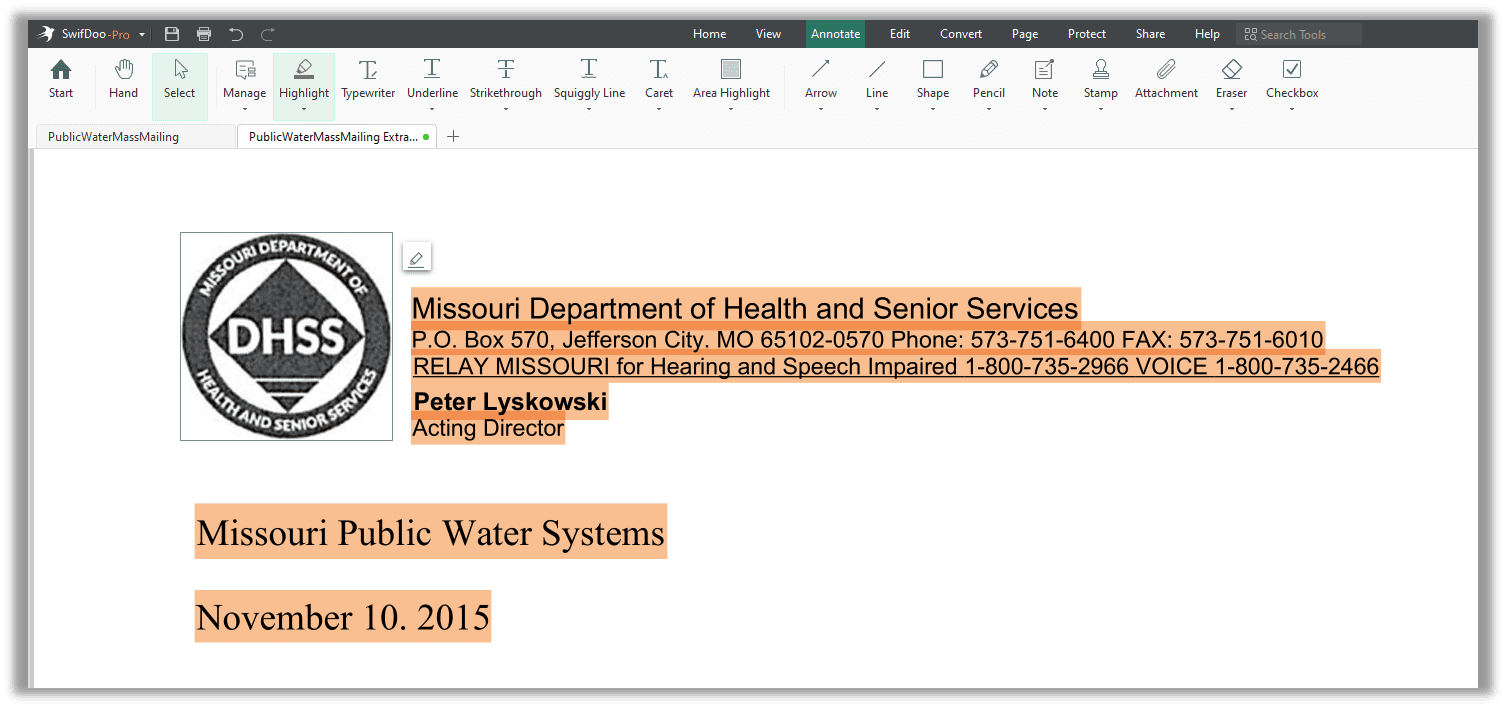Open the SwifDoo-Pro title dropdown arrow

click(x=142, y=35)
